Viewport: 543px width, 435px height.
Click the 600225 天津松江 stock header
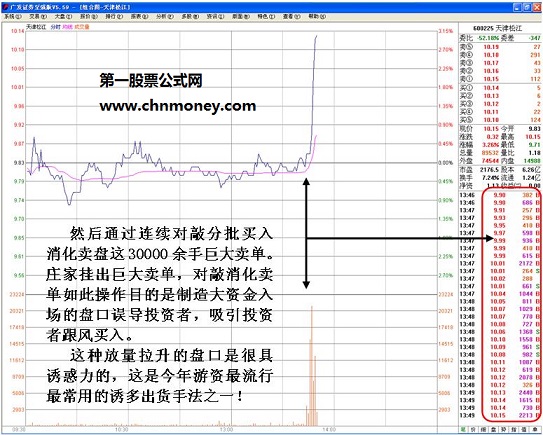click(497, 28)
